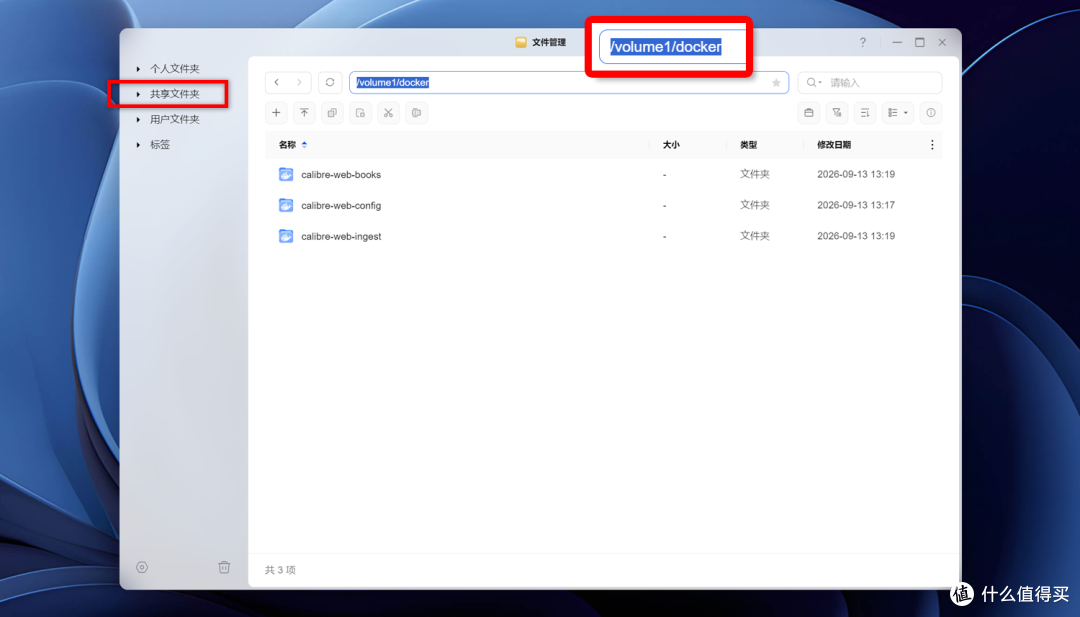Click the paste toolbar icon
This screenshot has width=1080, height=617.
(x=417, y=113)
